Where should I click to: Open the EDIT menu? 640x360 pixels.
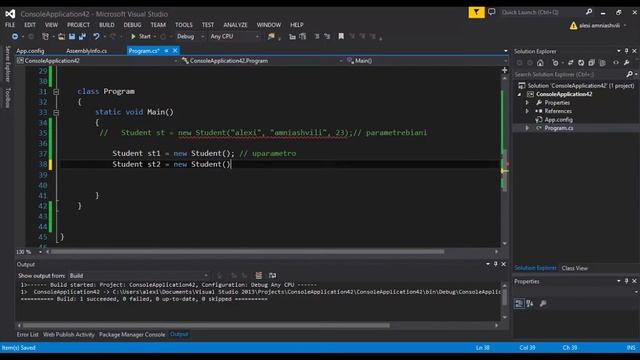point(30,25)
